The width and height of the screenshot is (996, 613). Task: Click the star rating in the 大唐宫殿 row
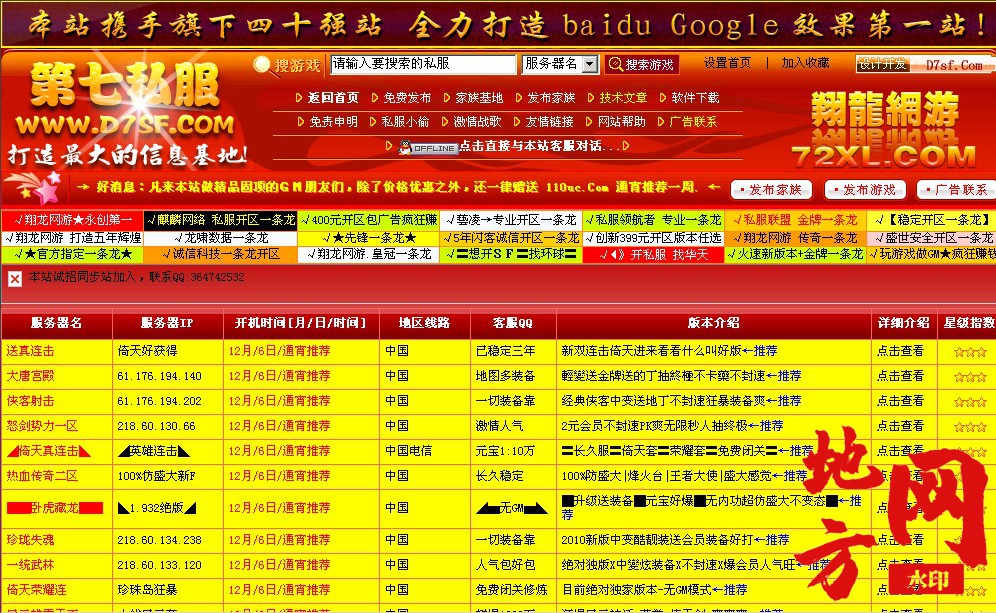pyautogui.click(x=970, y=377)
